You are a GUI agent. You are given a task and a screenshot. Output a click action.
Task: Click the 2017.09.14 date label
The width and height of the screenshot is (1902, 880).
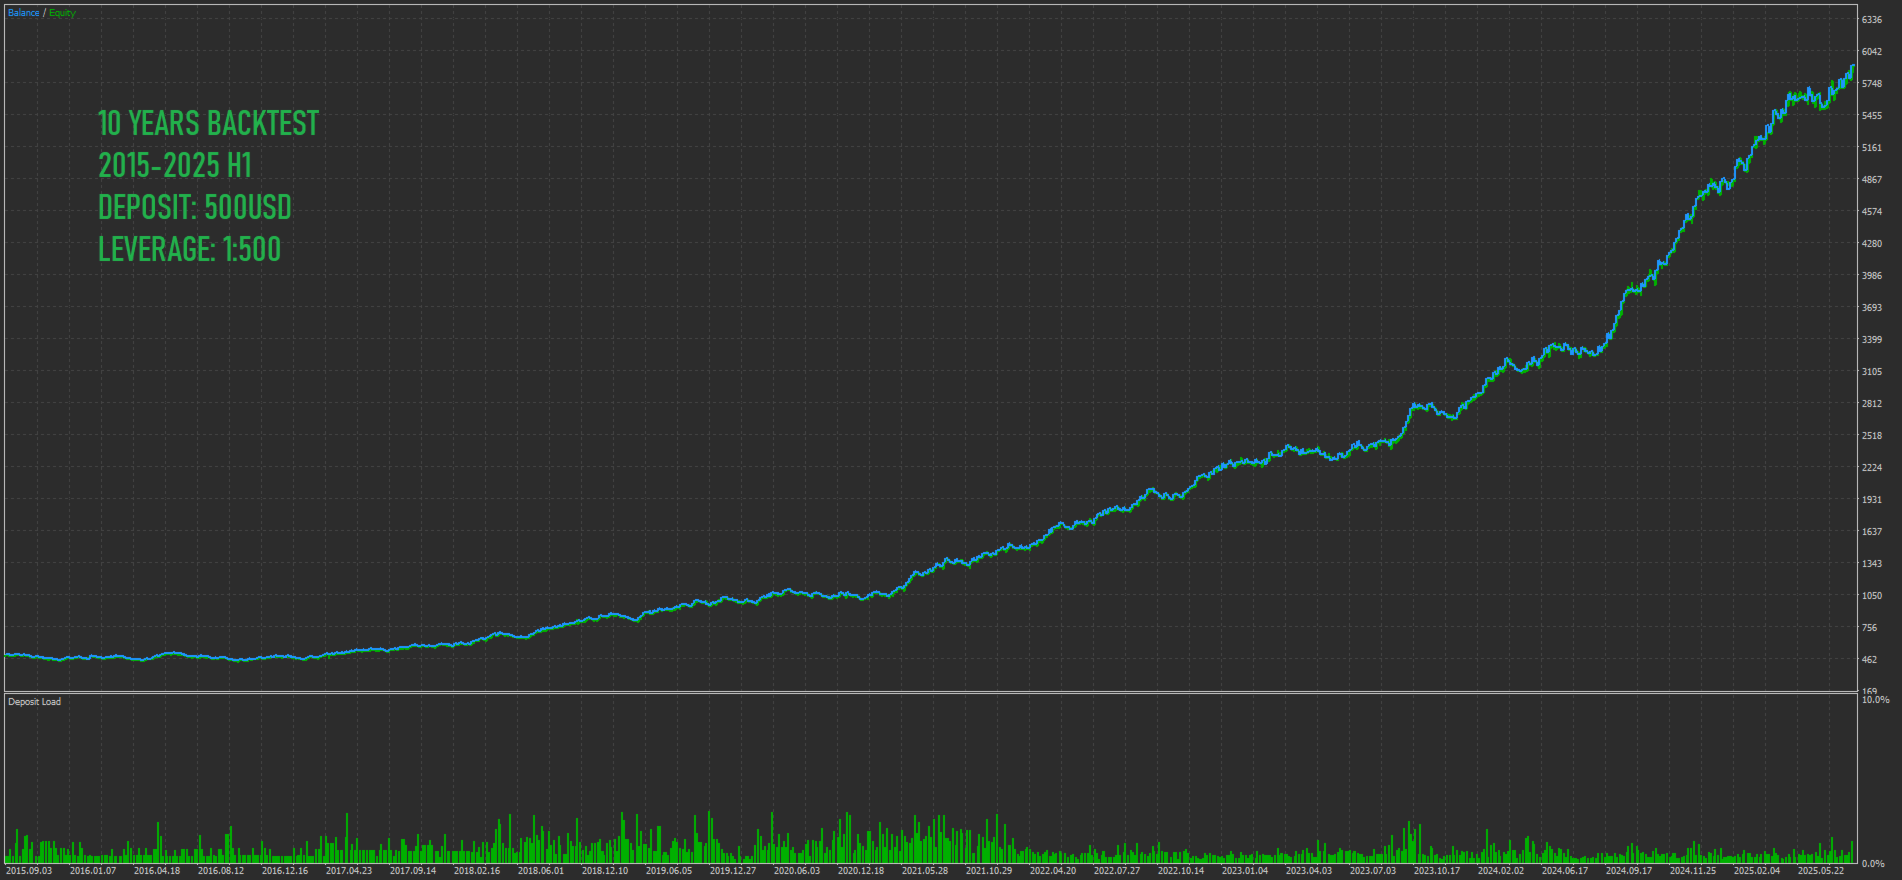413,871
